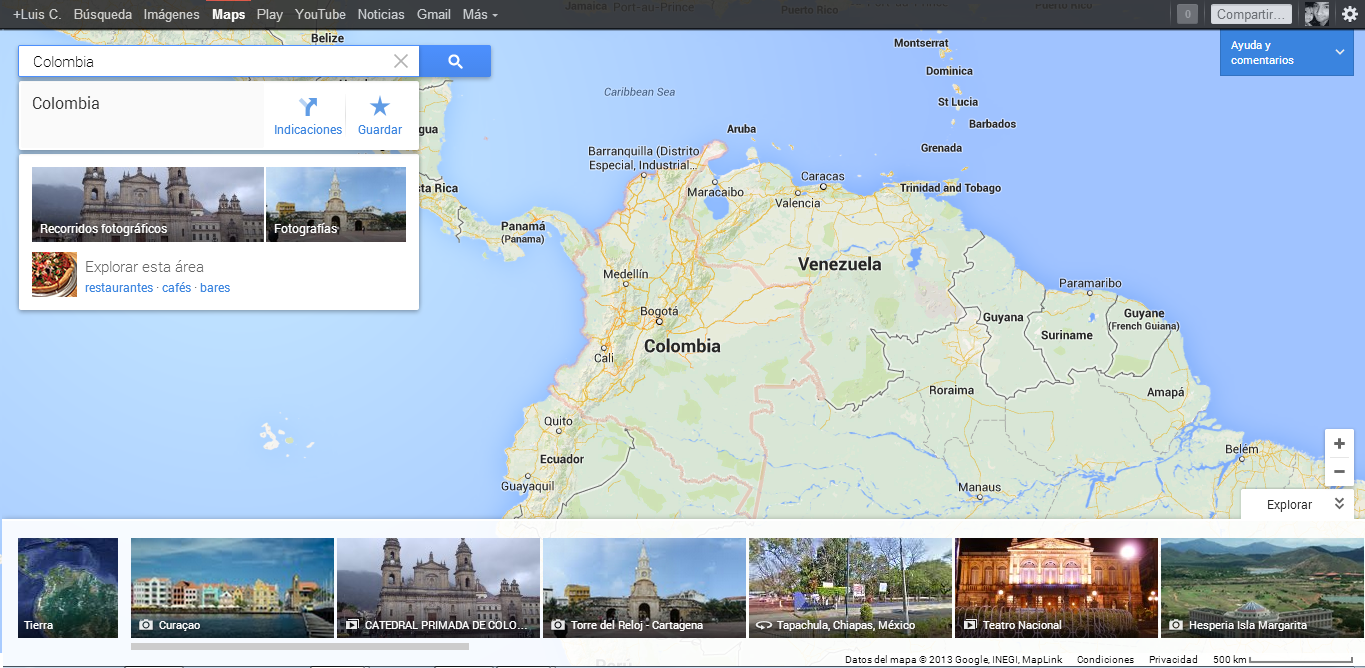
Task: Open the Curaçao photo
Action: tap(232, 588)
